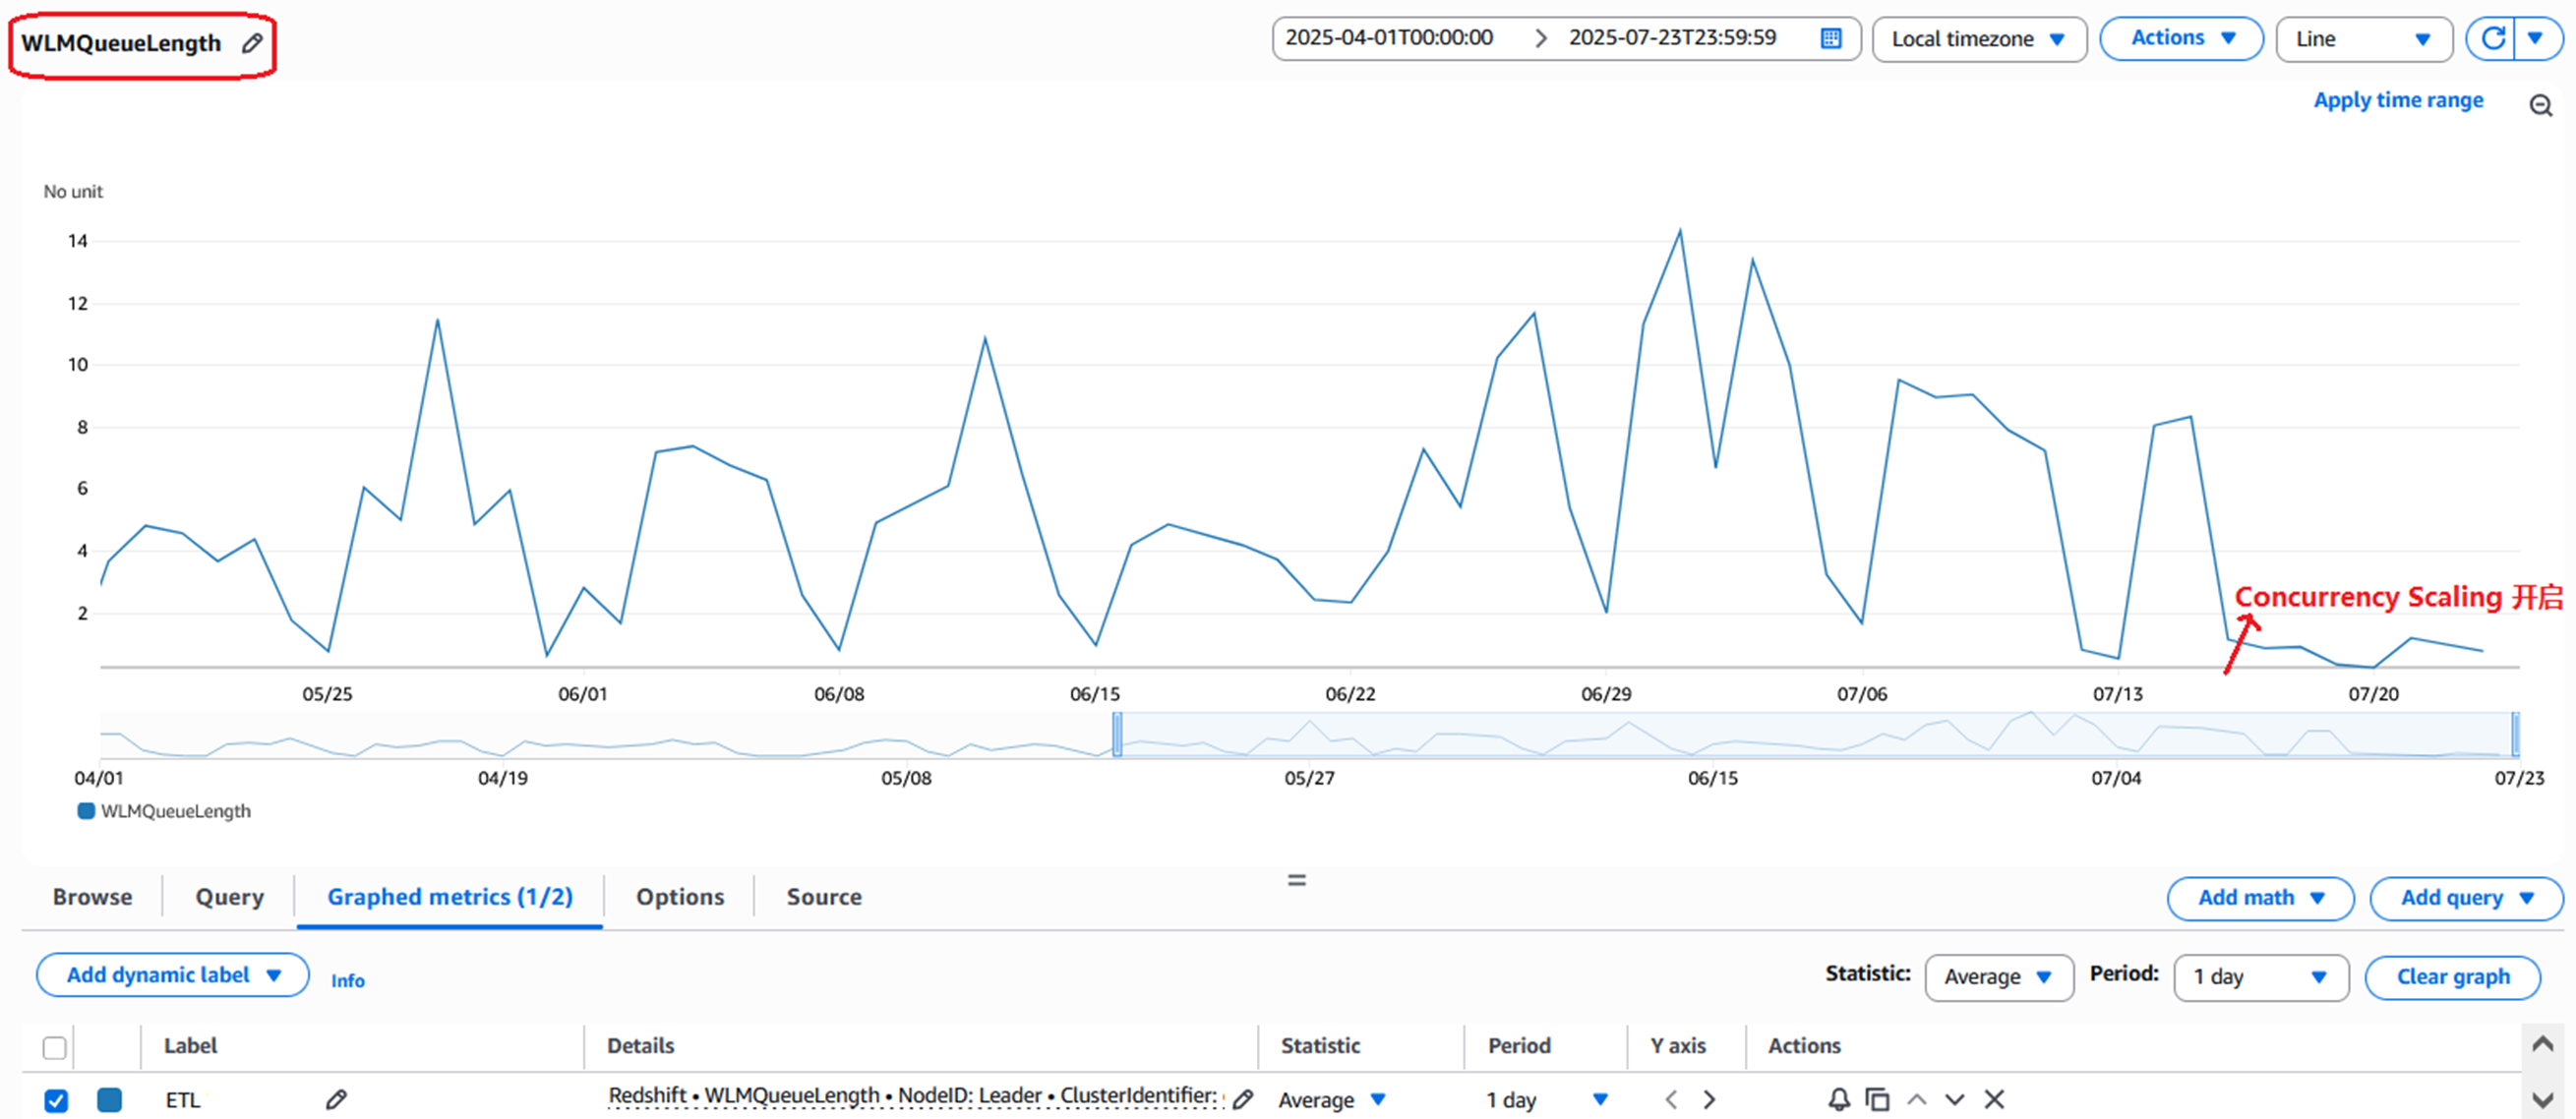The width and height of the screenshot is (2576, 1119).
Task: Open the Statistic Average dropdown
Action: pyautogui.click(x=1997, y=977)
